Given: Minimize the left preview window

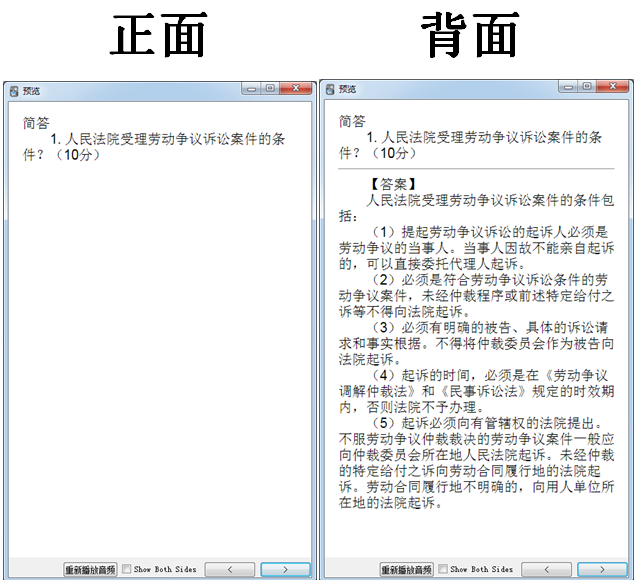Looking at the screenshot, I should (251, 89).
